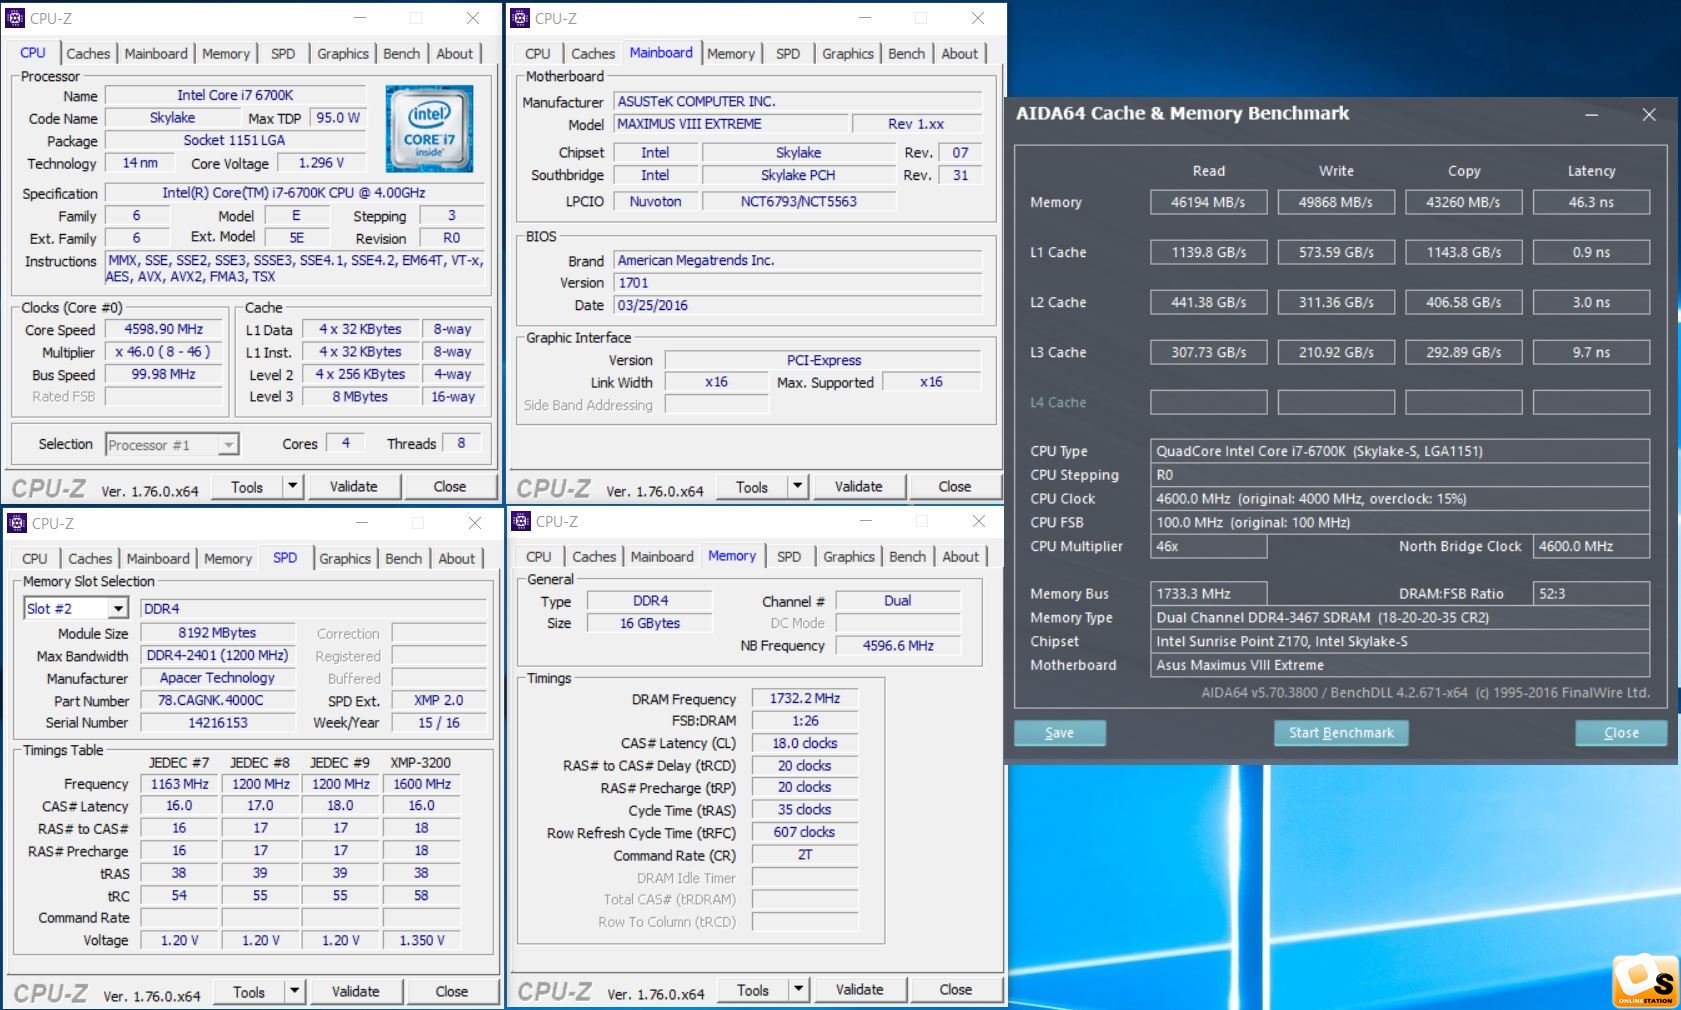Screen dimensions: 1681x1010
Task: Click DRAM Frequency 1732.2 MHz value
Action: (805, 699)
